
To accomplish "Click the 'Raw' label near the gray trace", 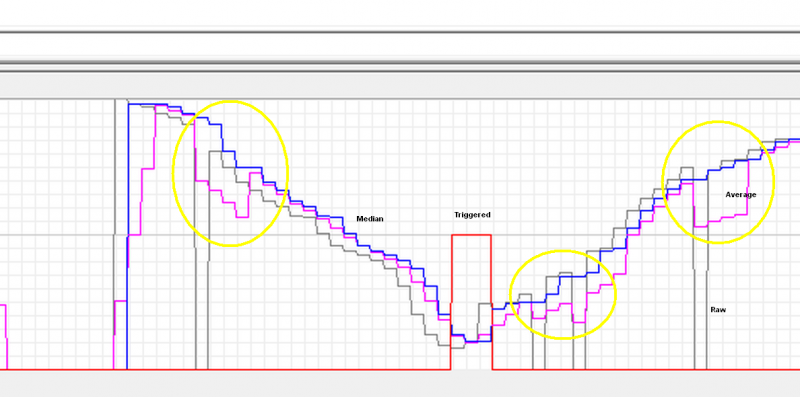I will [x=718, y=310].
